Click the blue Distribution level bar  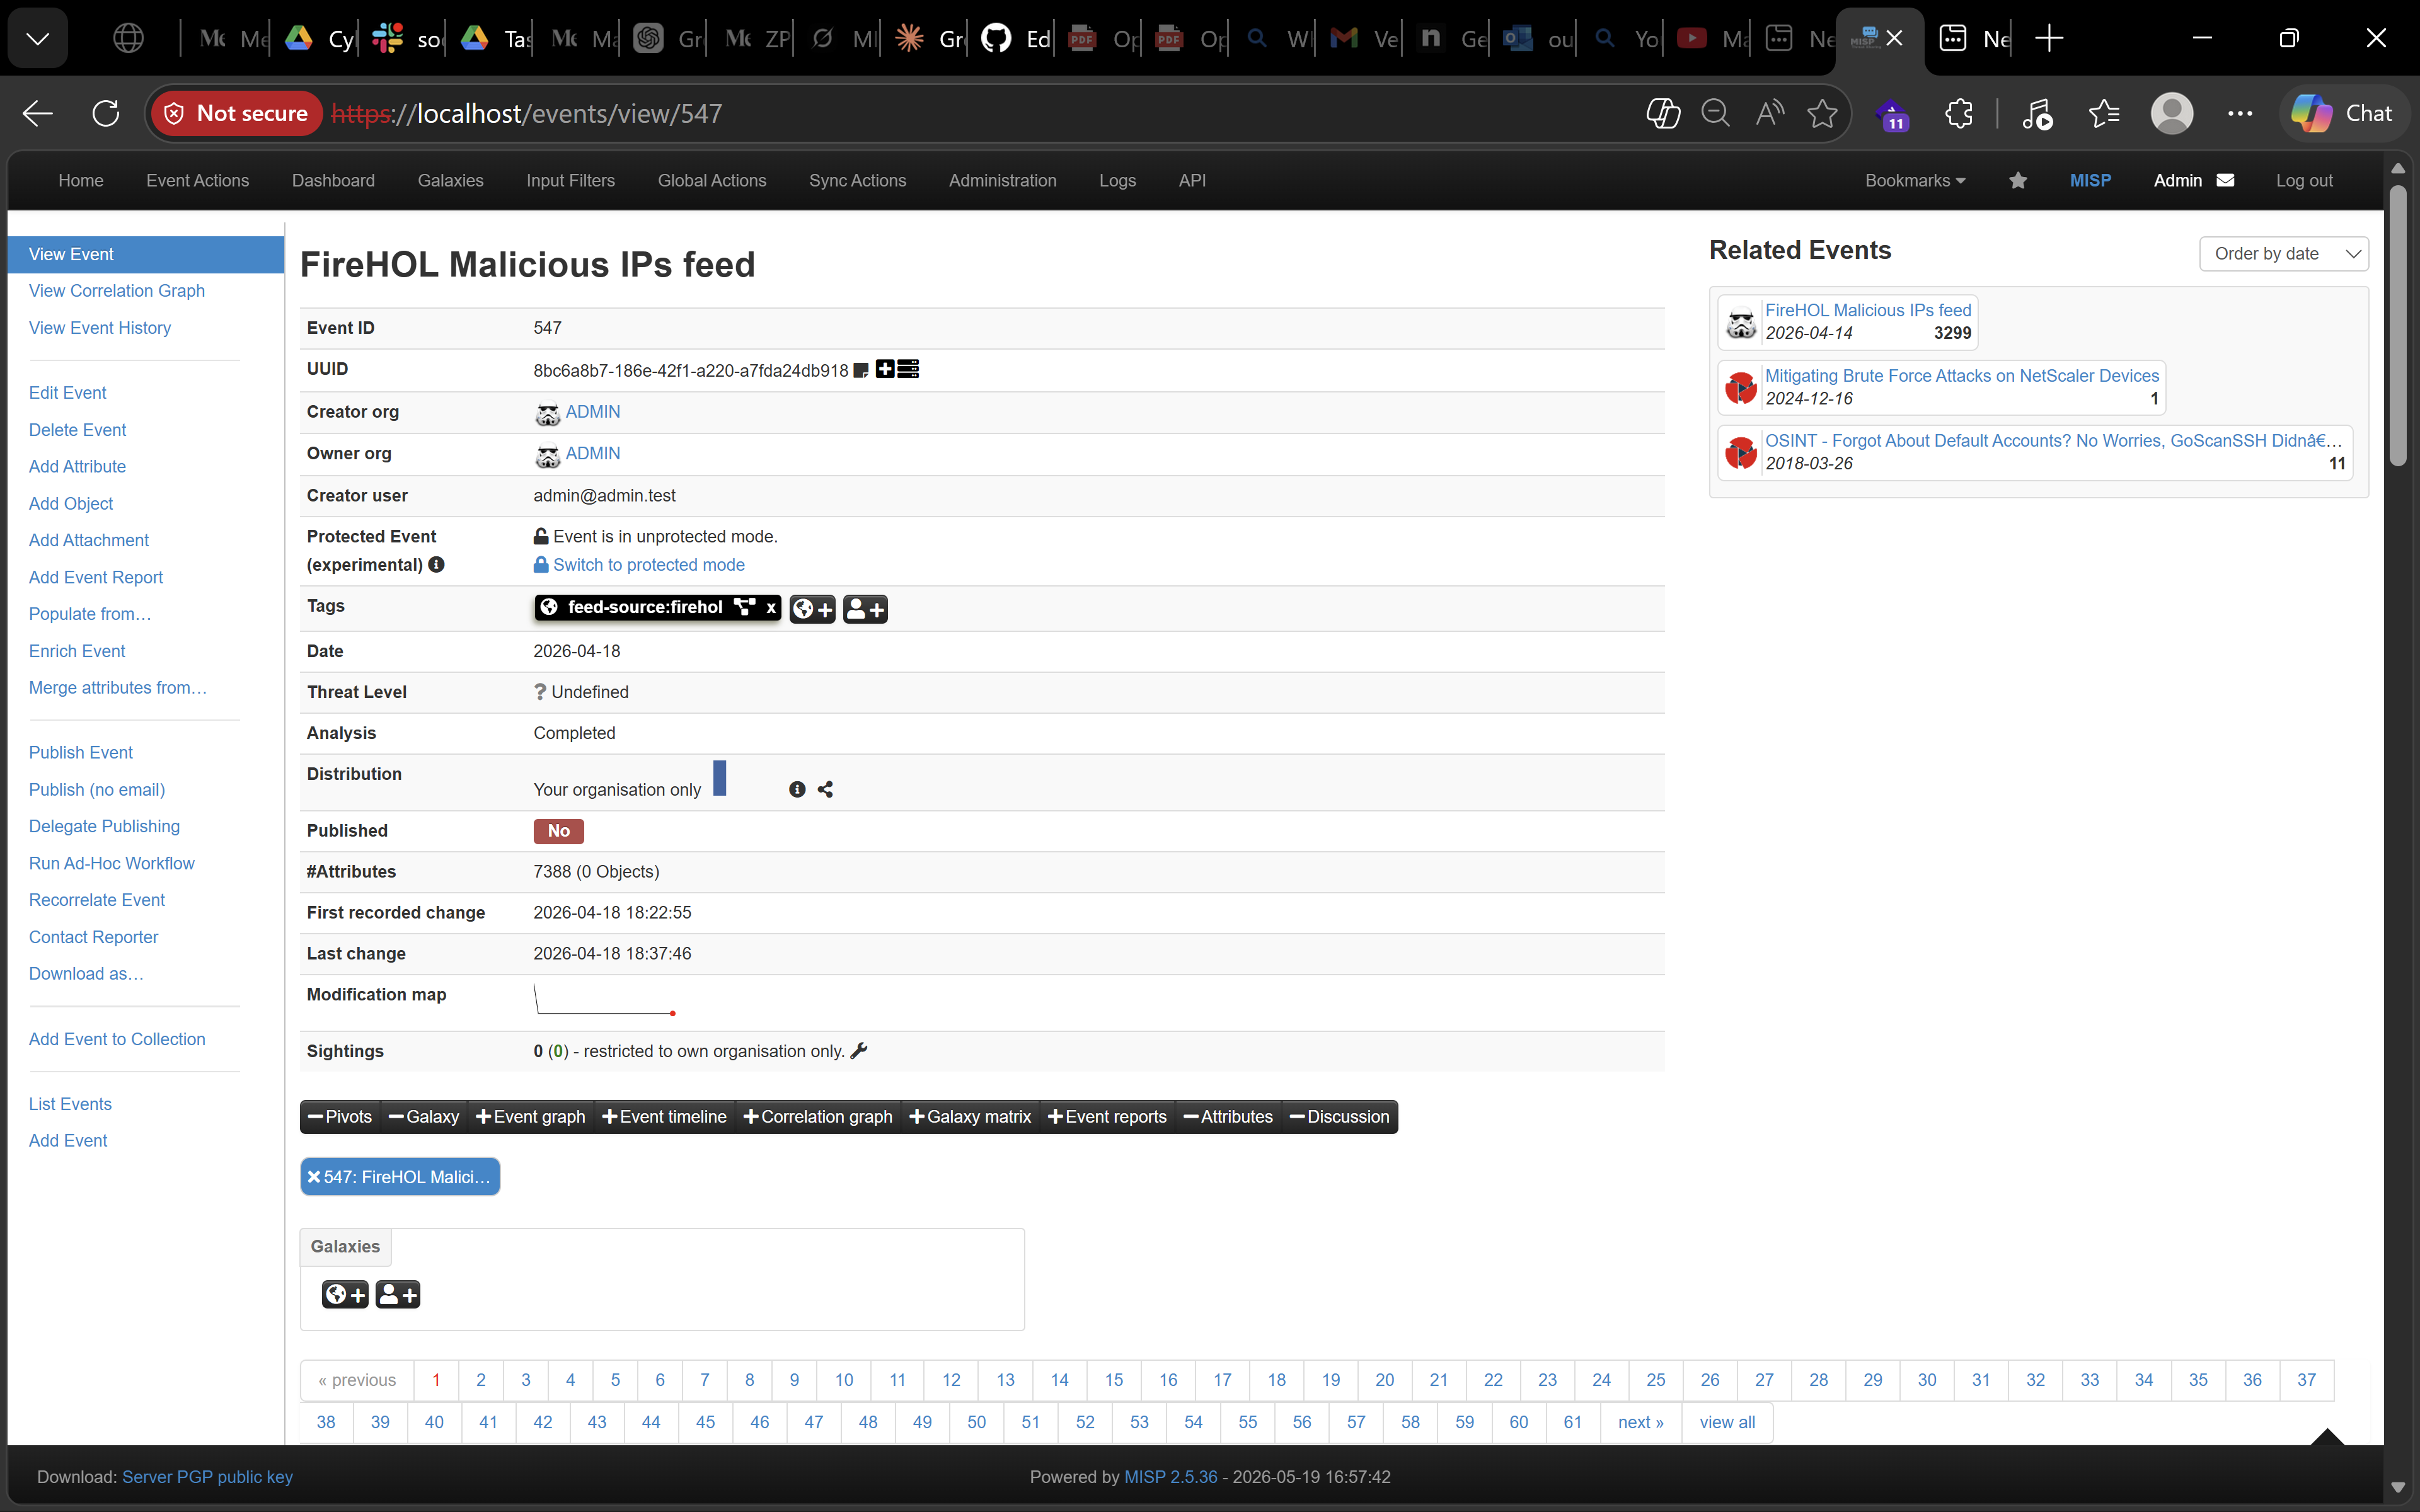pyautogui.click(x=719, y=778)
